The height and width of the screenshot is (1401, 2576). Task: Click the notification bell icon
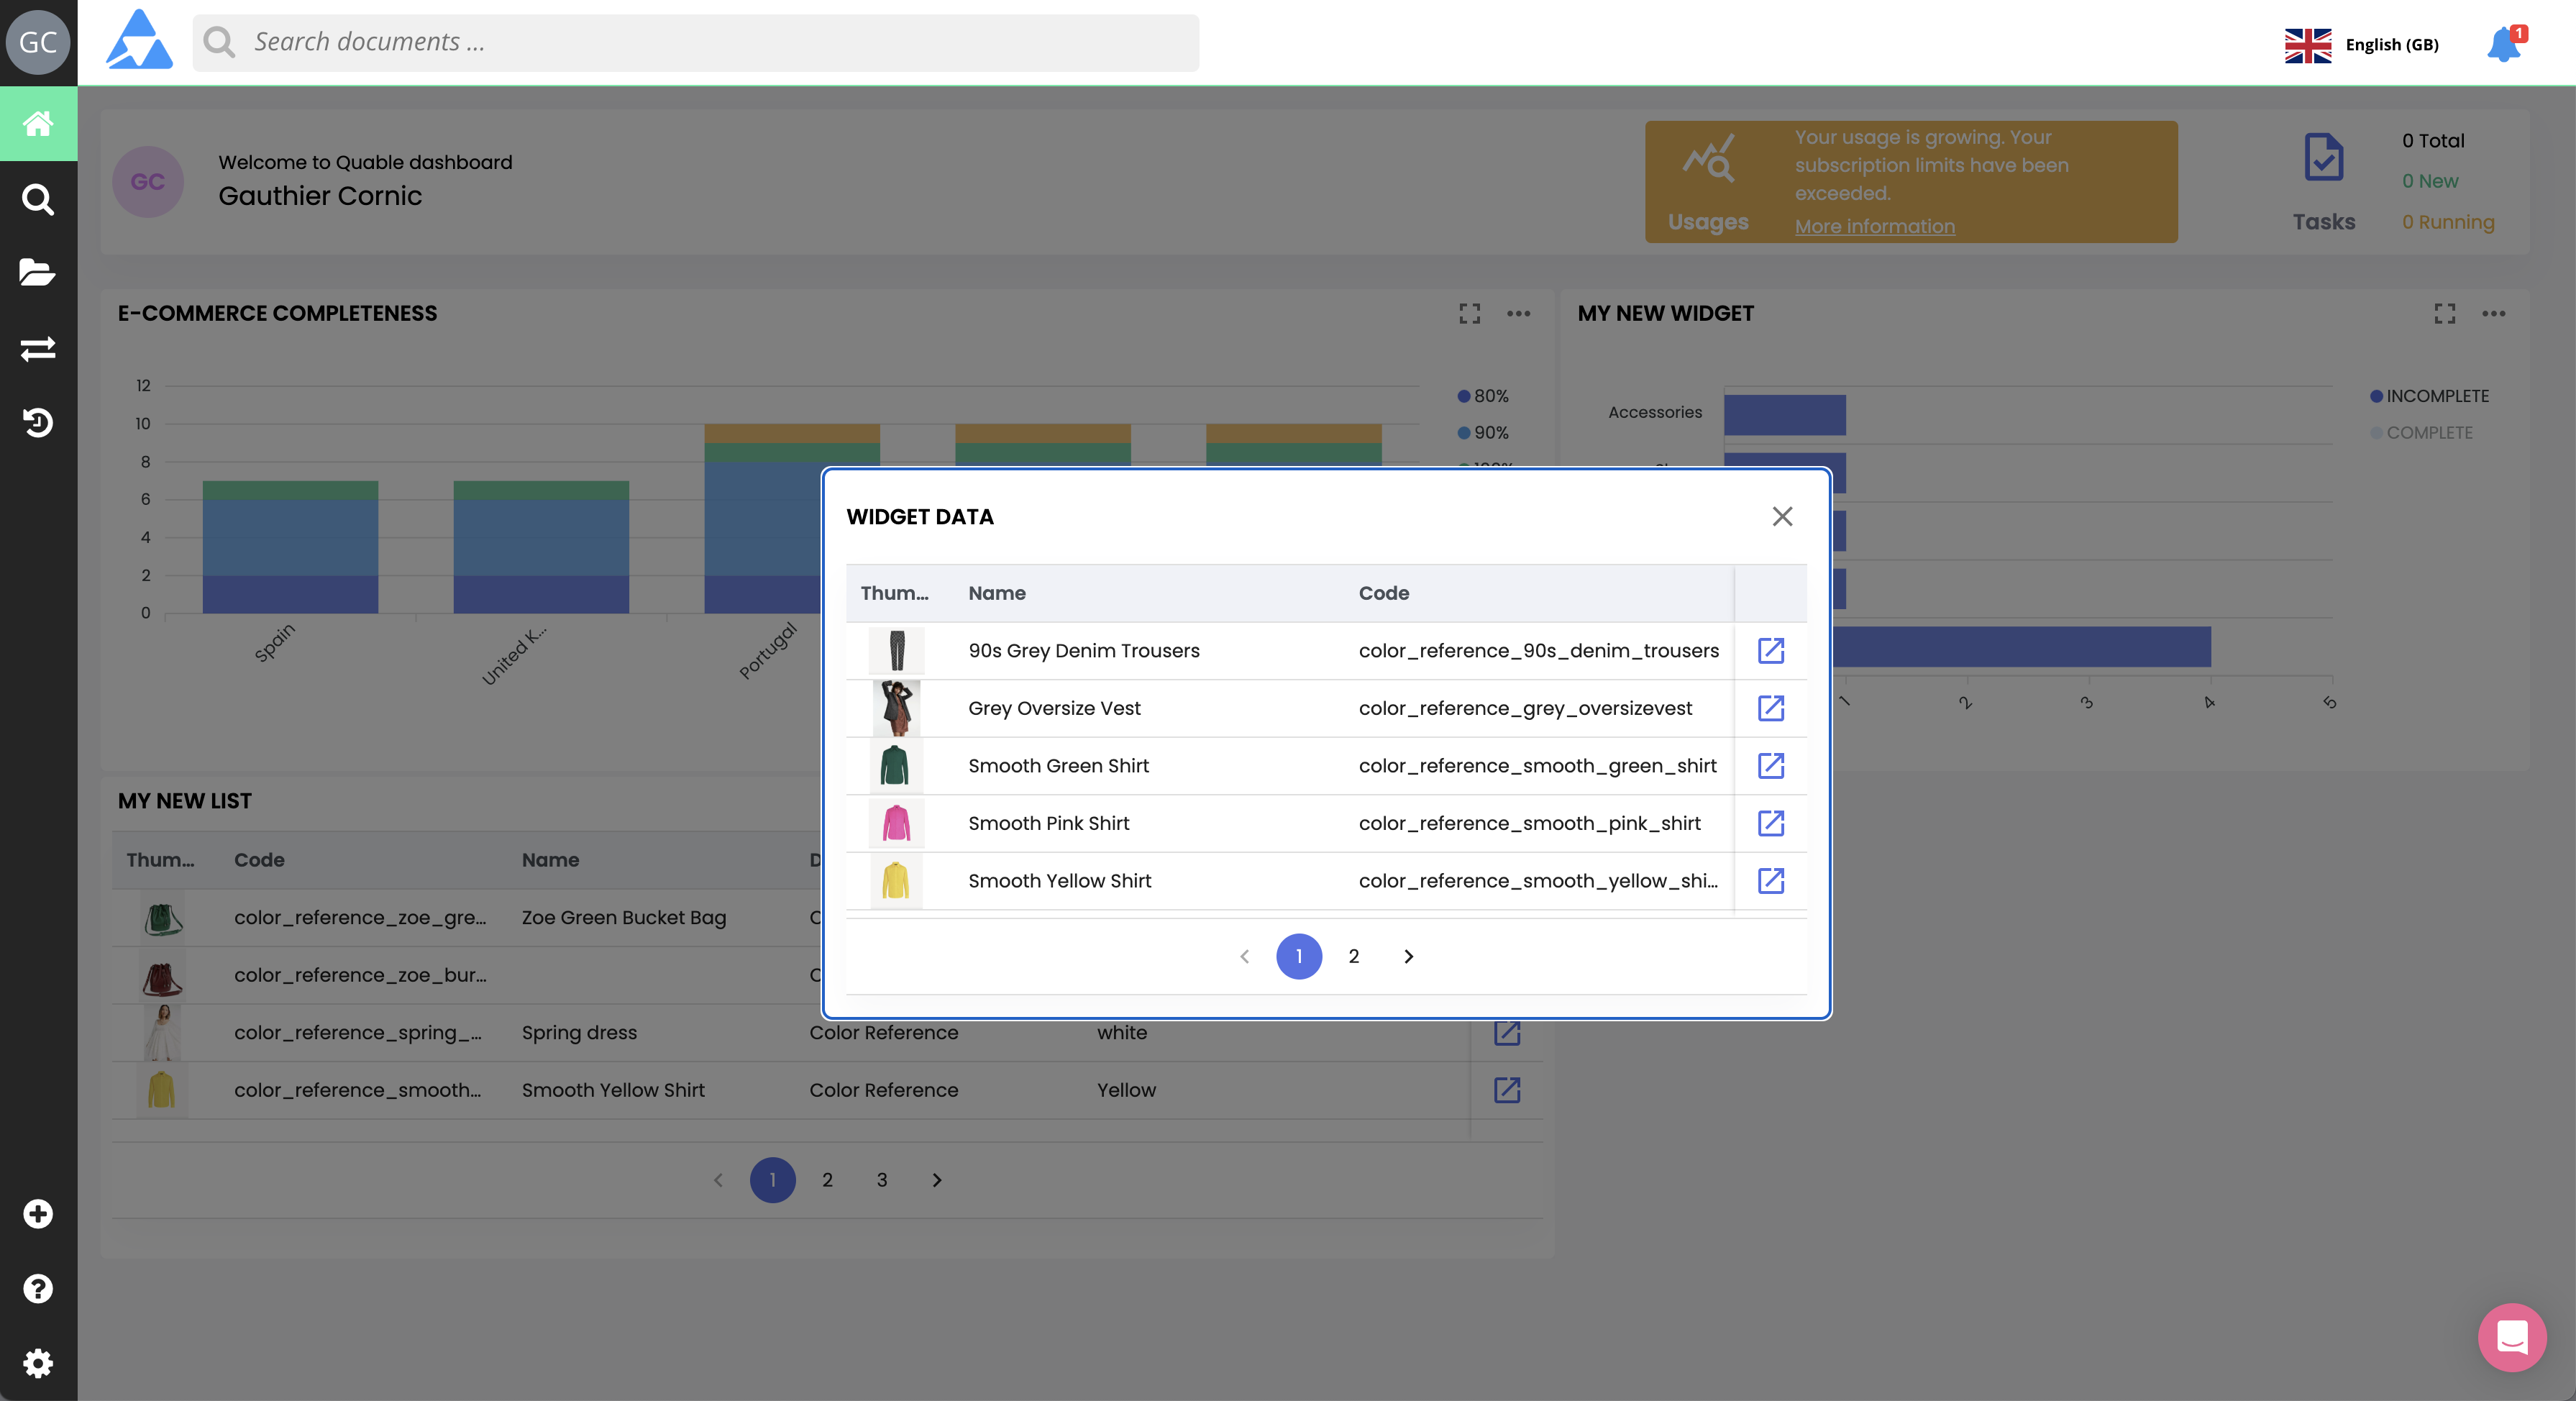(2504, 44)
